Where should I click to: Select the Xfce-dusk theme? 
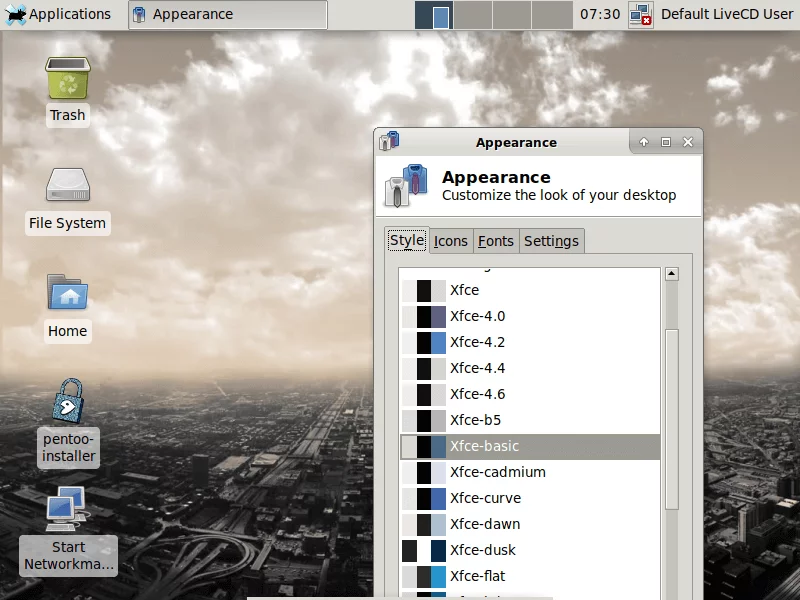click(483, 550)
